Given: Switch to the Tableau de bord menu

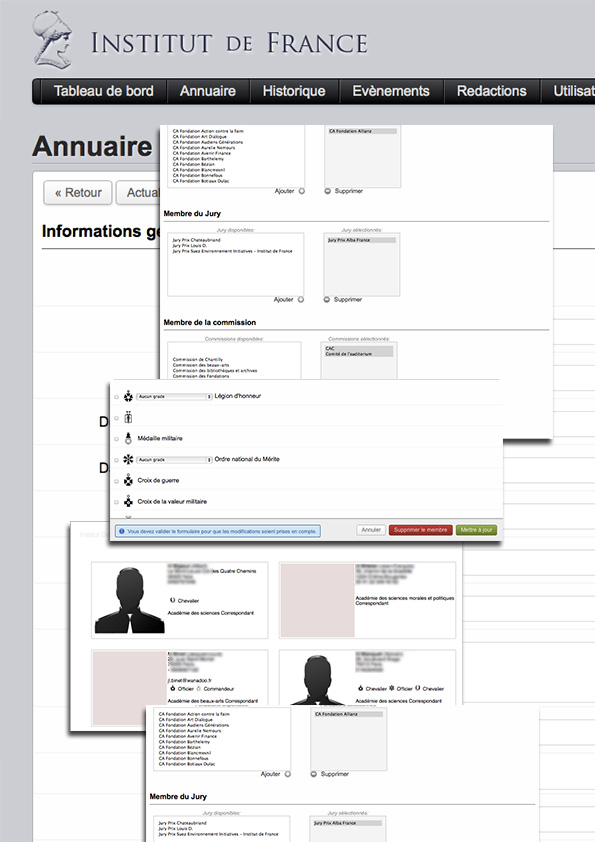Looking at the screenshot, I should (x=104, y=91).
